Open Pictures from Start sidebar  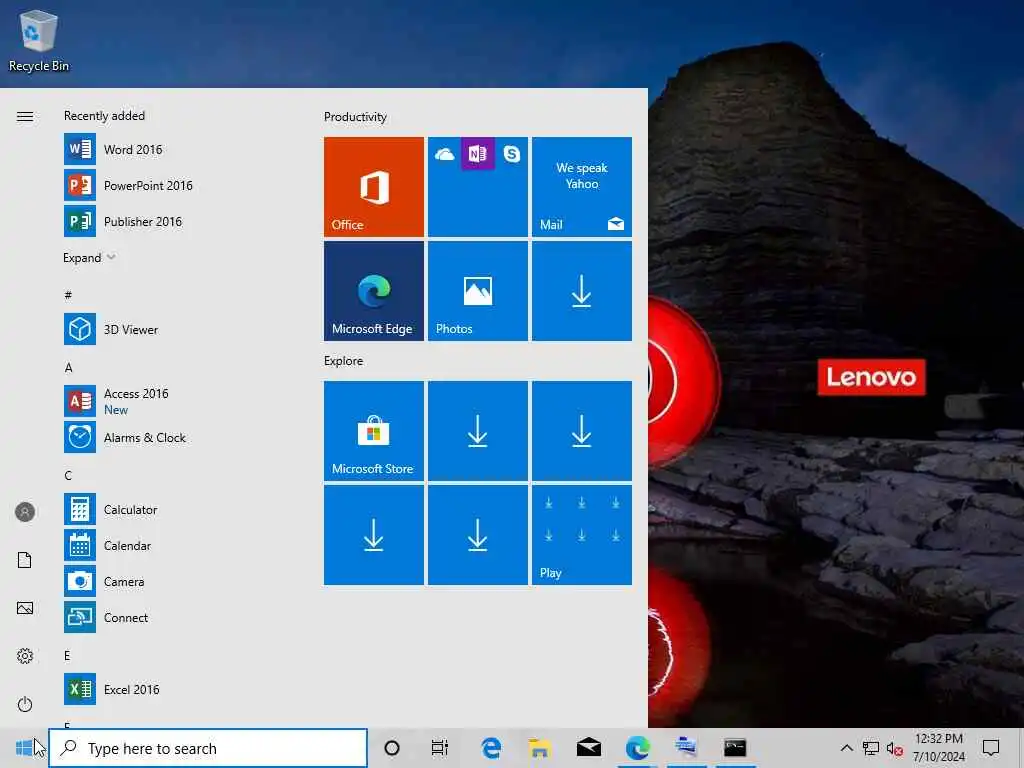pyautogui.click(x=25, y=608)
